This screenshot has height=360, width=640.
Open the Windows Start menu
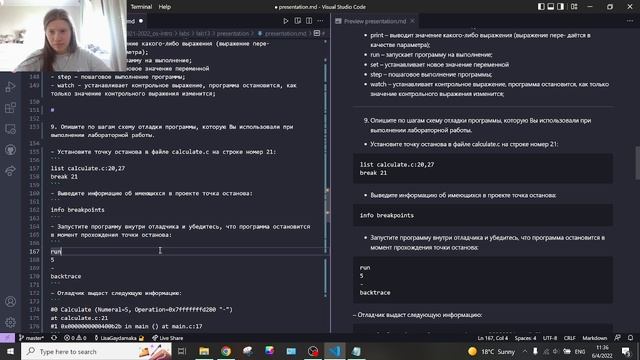[10, 351]
